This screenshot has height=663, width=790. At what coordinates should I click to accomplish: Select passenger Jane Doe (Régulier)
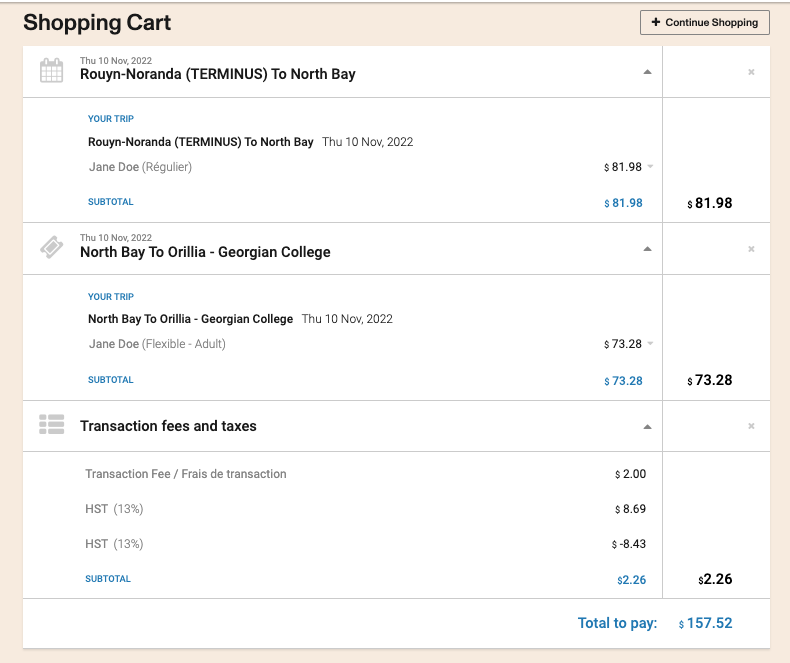pyautogui.click(x=140, y=167)
